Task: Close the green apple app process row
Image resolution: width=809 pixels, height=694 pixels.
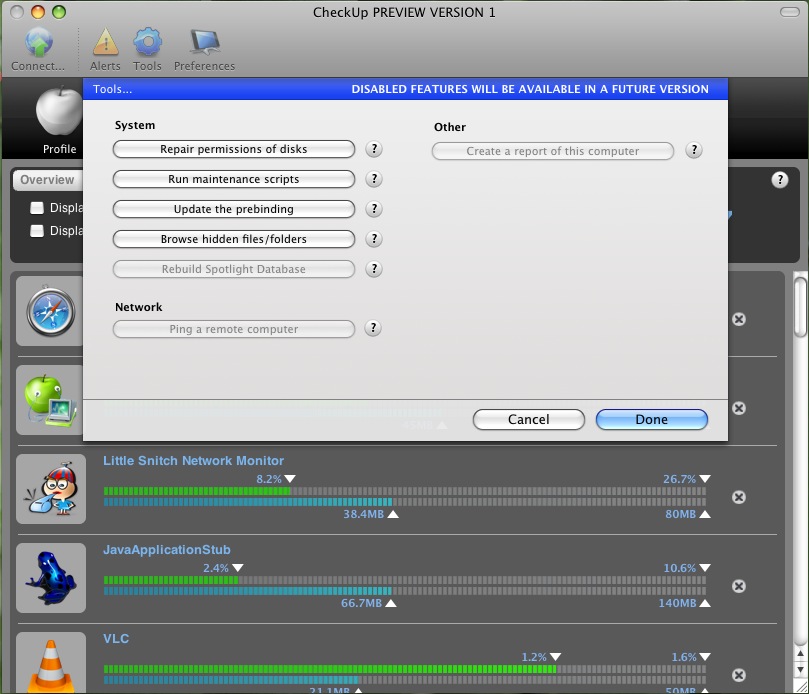Action: click(739, 408)
